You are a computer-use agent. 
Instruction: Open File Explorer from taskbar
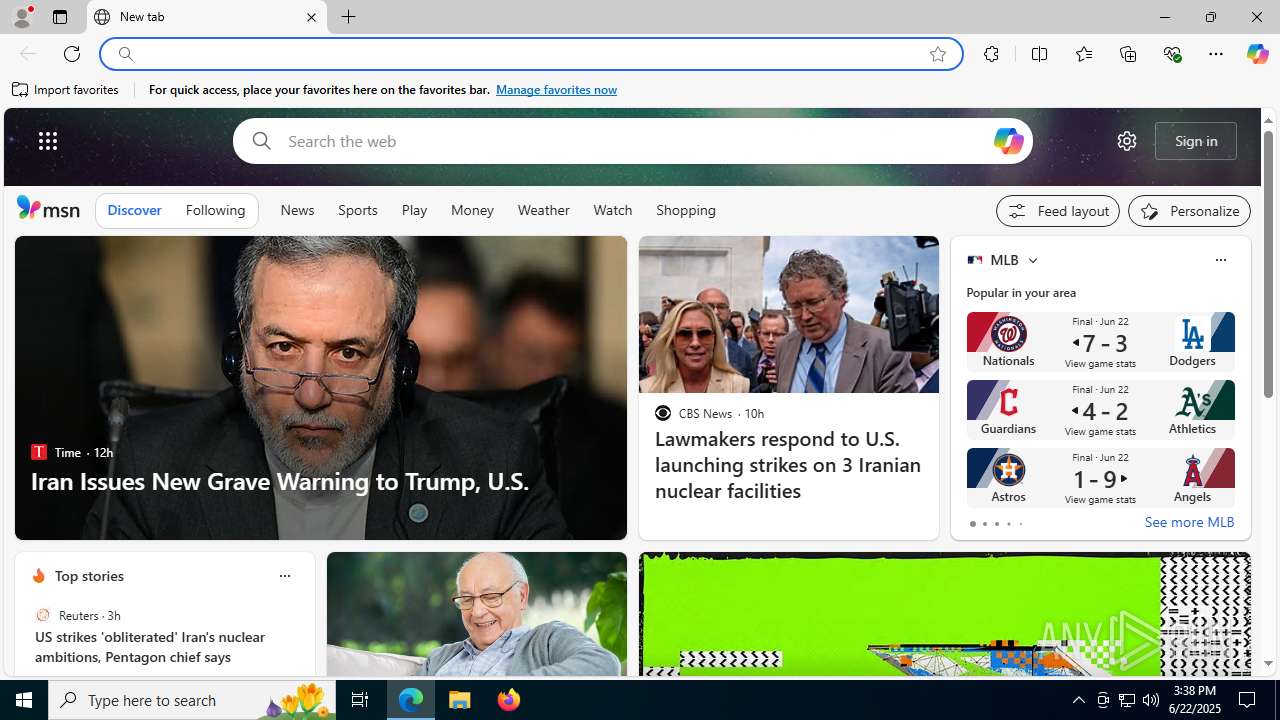[460, 700]
